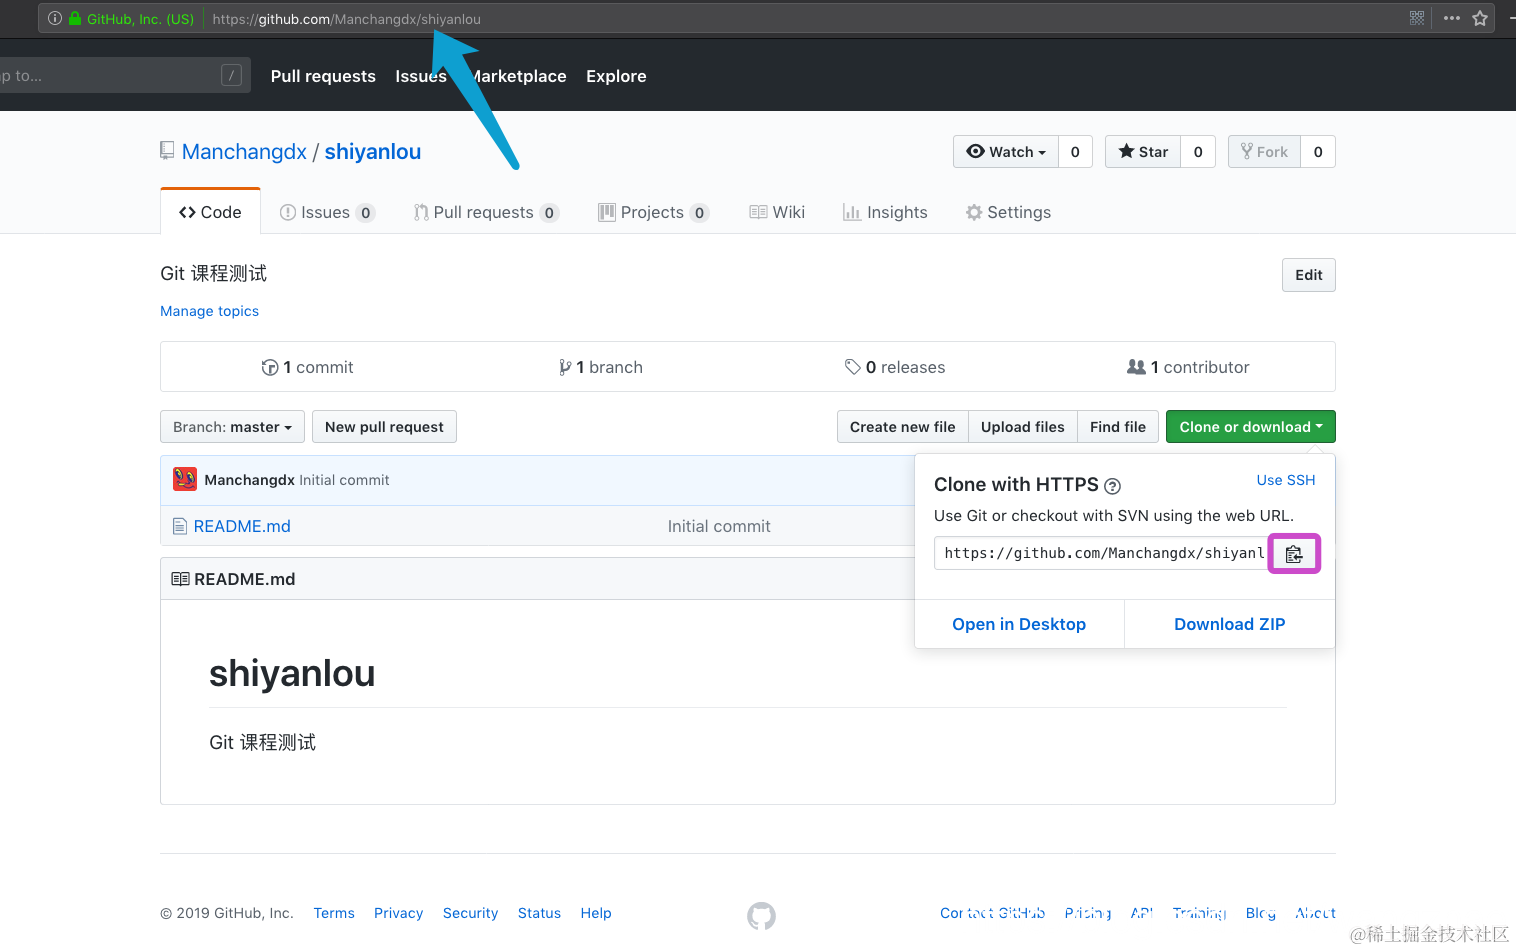Click the HTTPS help question-mark icon

point(1112,486)
